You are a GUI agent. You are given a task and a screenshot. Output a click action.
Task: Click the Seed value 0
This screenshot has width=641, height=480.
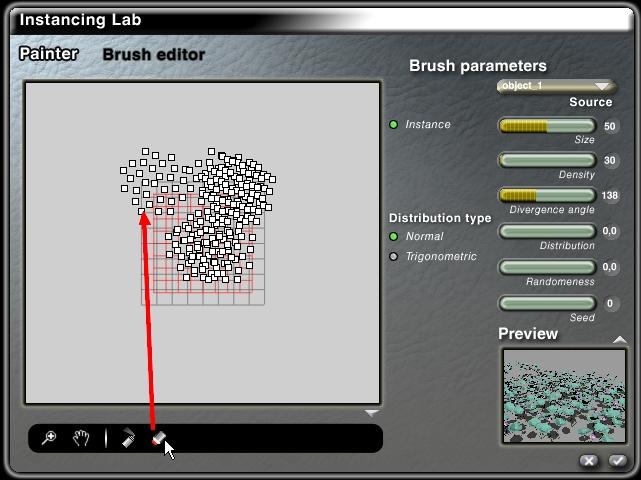point(610,303)
